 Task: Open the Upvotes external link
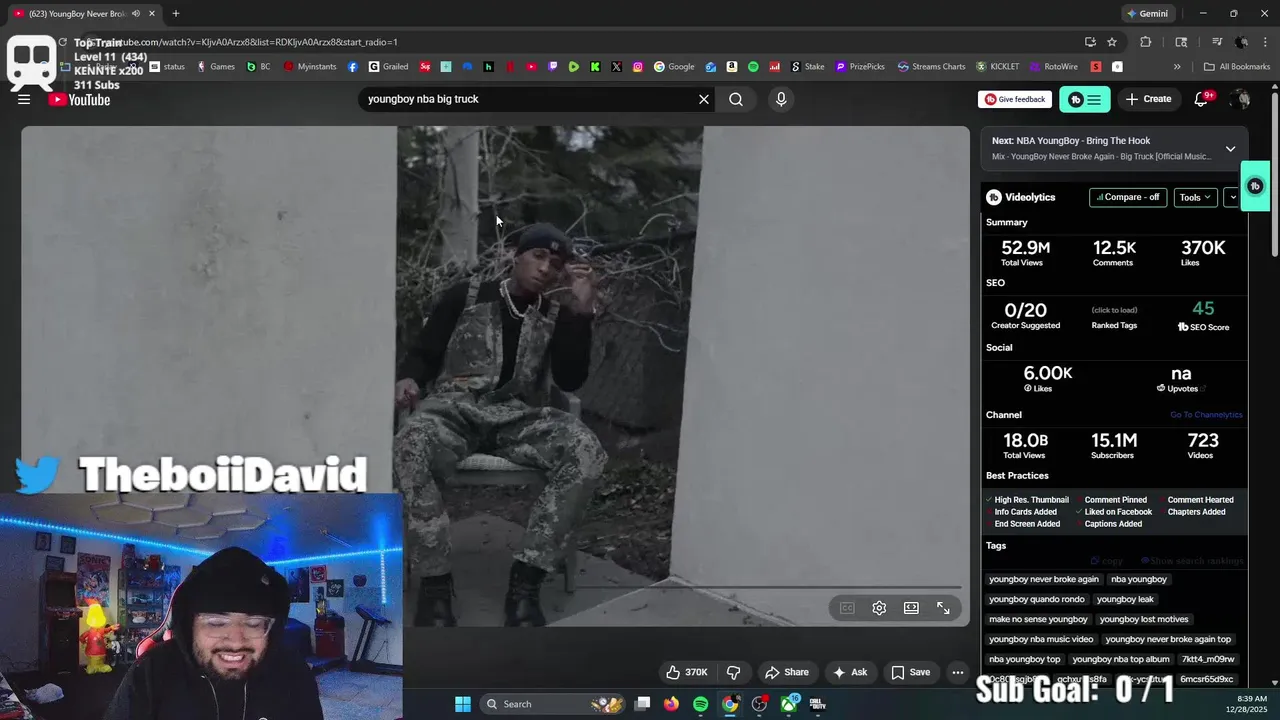1203,388
